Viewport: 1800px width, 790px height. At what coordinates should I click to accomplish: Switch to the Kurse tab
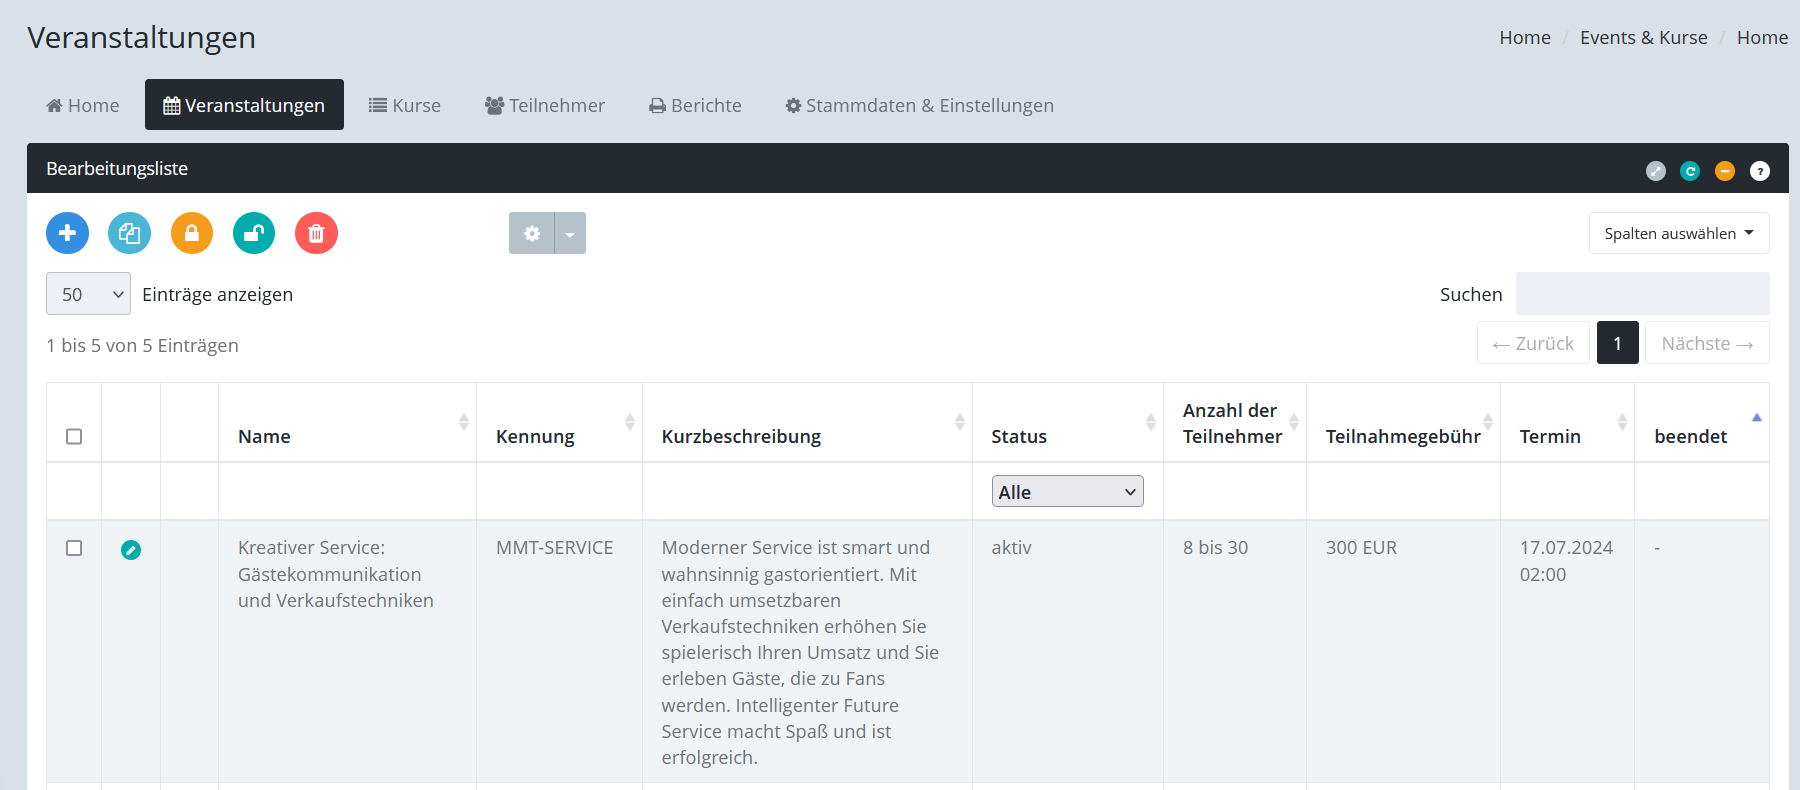[405, 105]
